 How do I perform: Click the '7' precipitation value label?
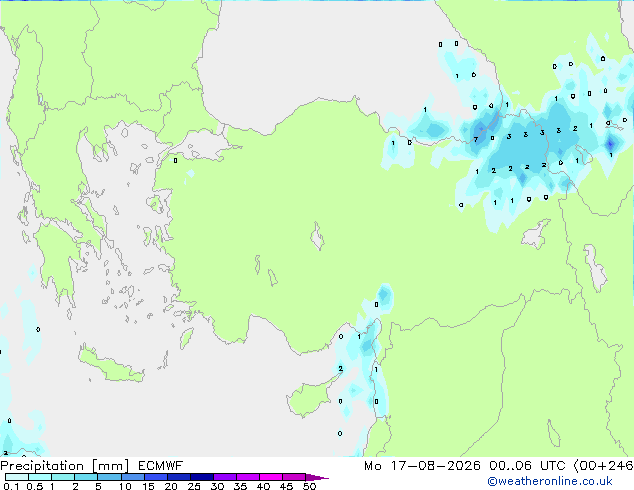pyautogui.click(x=476, y=140)
